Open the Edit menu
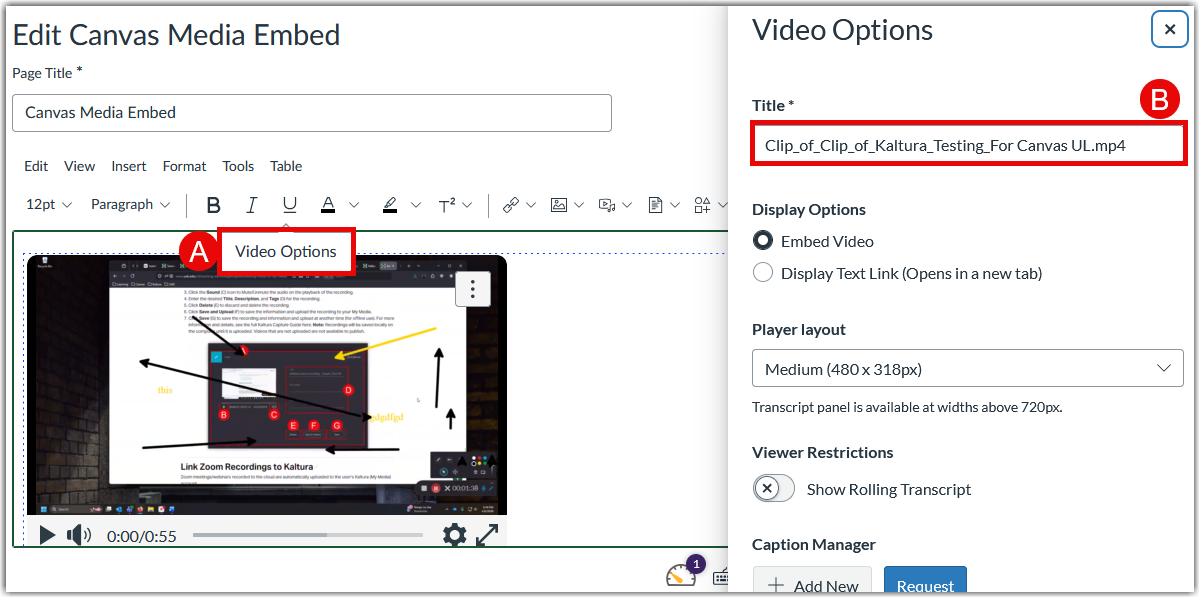This screenshot has height=598, width=1200. tap(36, 166)
